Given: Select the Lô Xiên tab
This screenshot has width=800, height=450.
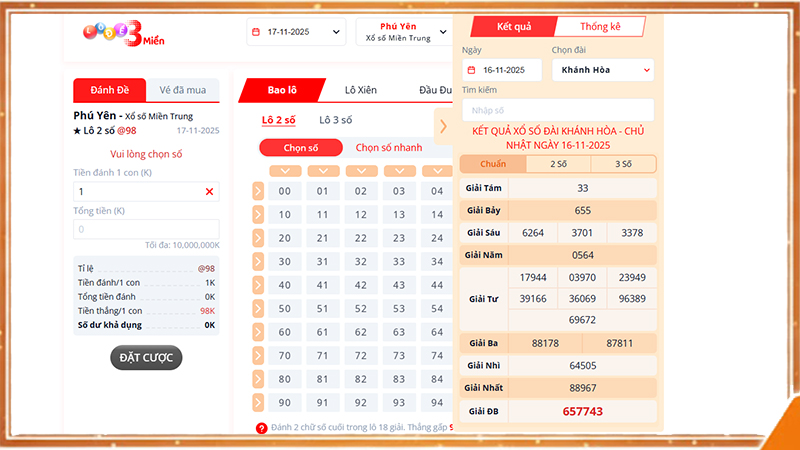Looking at the screenshot, I should pos(361,90).
